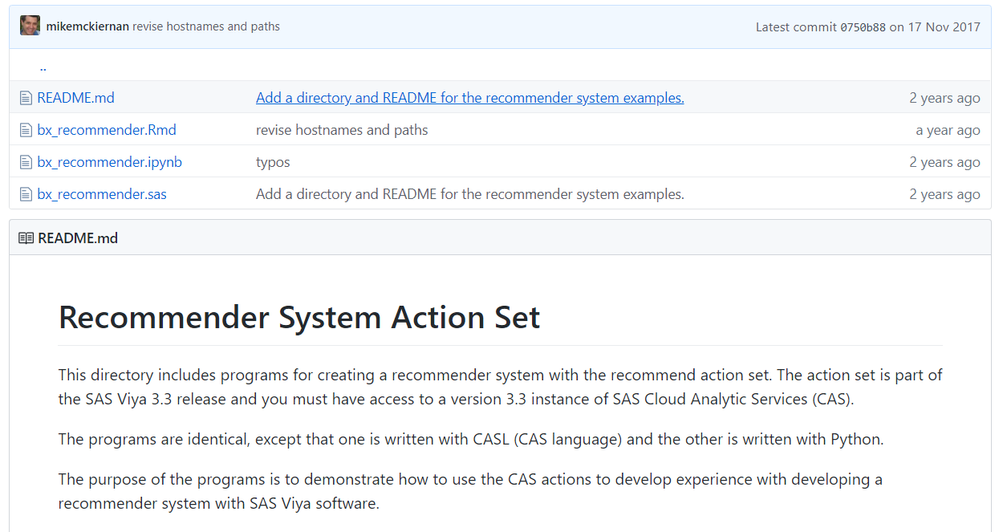999x532 pixels.
Task: Open the bx_recommender.sas file
Action: tap(102, 194)
